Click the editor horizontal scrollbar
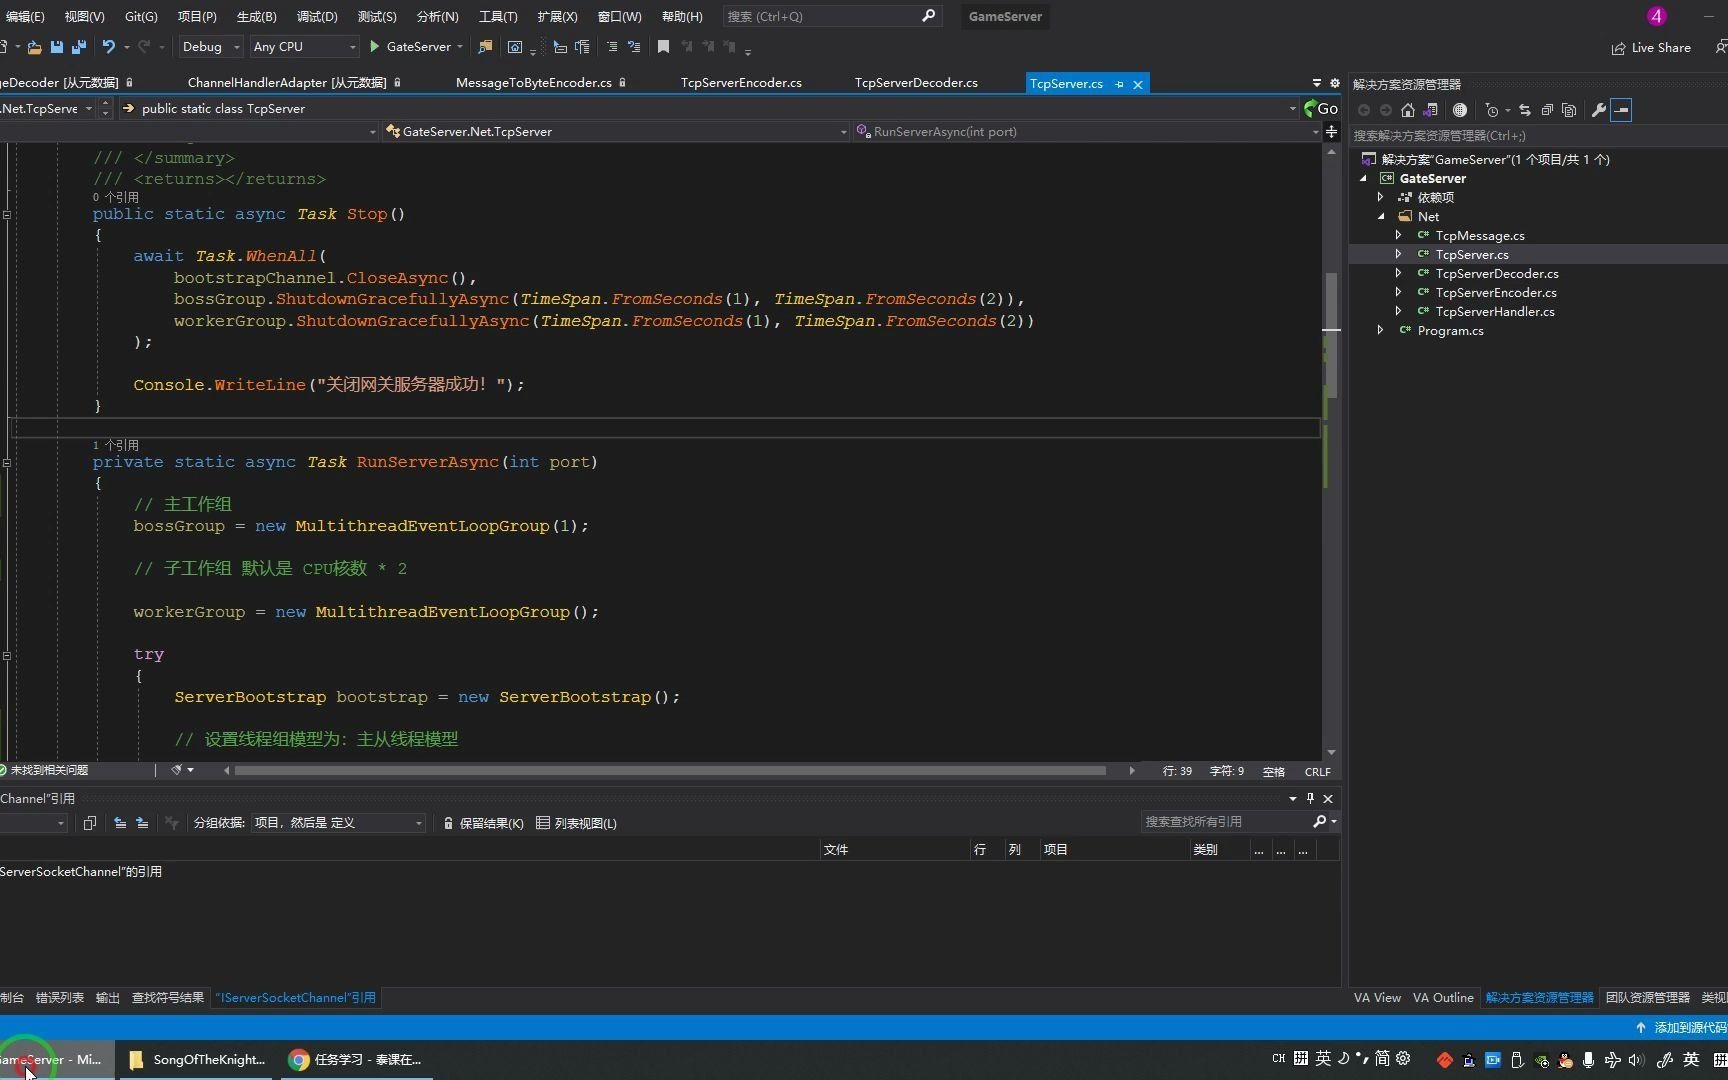This screenshot has width=1728, height=1080. coord(670,770)
